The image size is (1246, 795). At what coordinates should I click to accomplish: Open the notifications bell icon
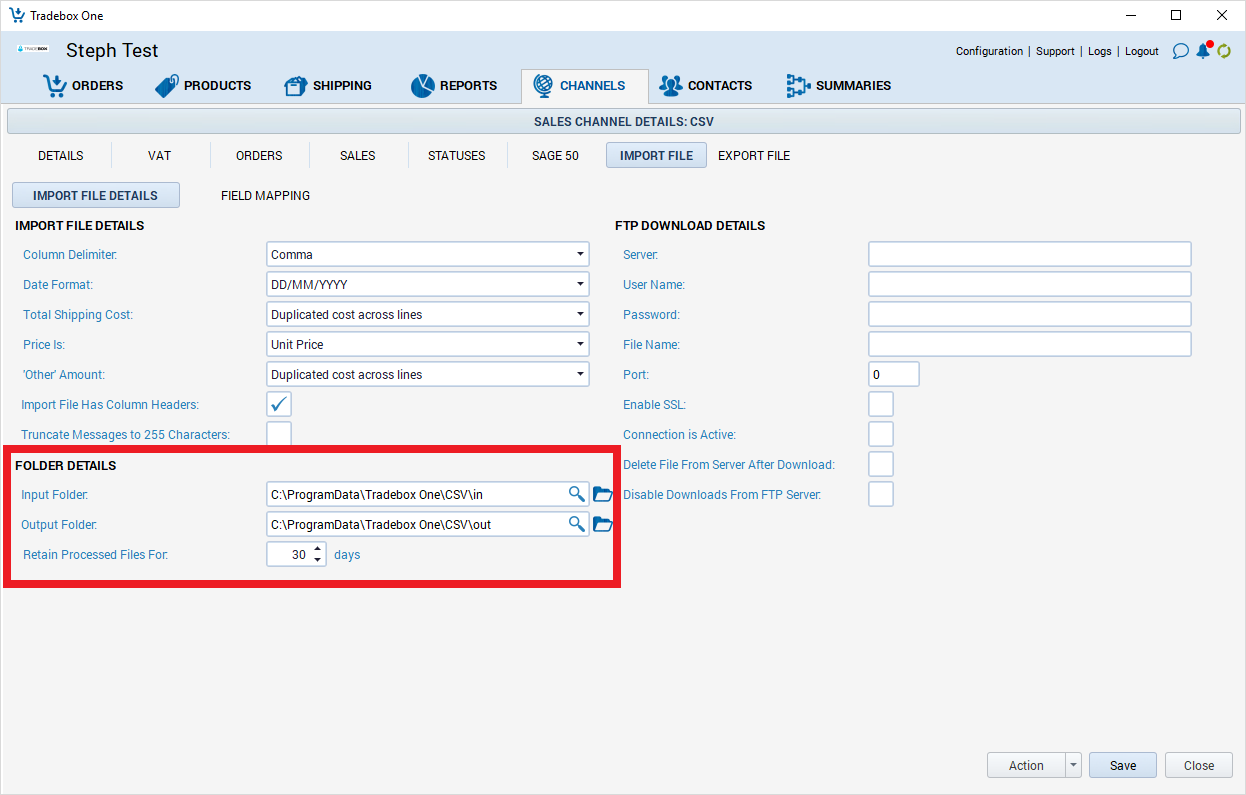1203,50
